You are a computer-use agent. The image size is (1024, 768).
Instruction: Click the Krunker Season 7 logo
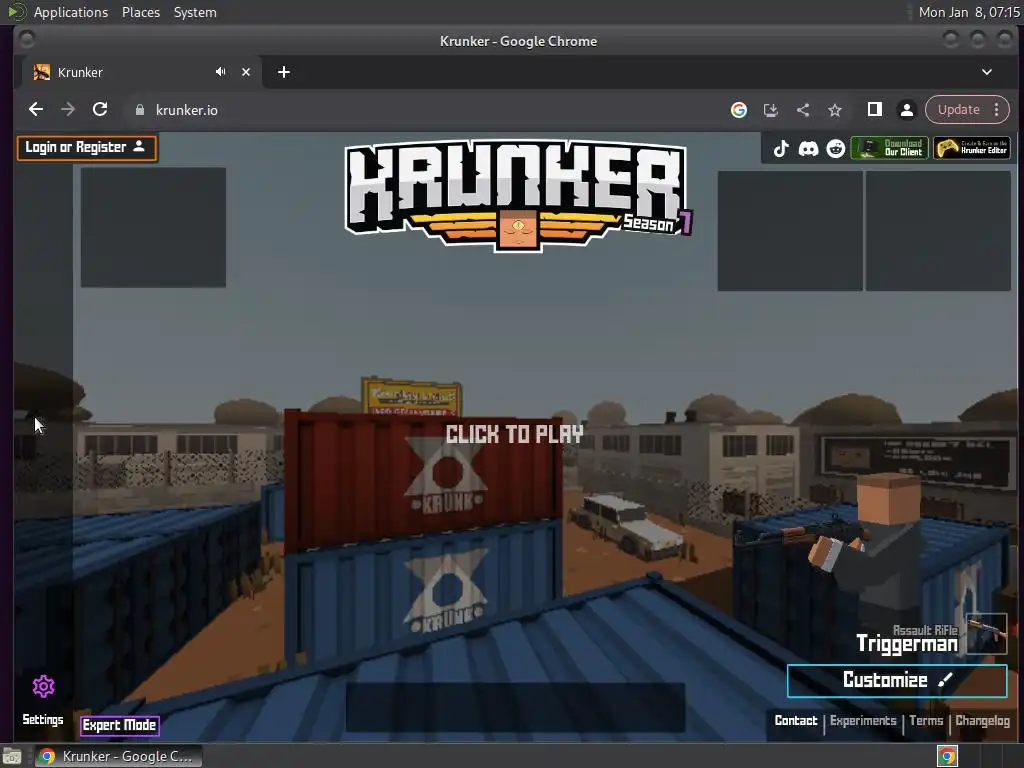pos(518,196)
